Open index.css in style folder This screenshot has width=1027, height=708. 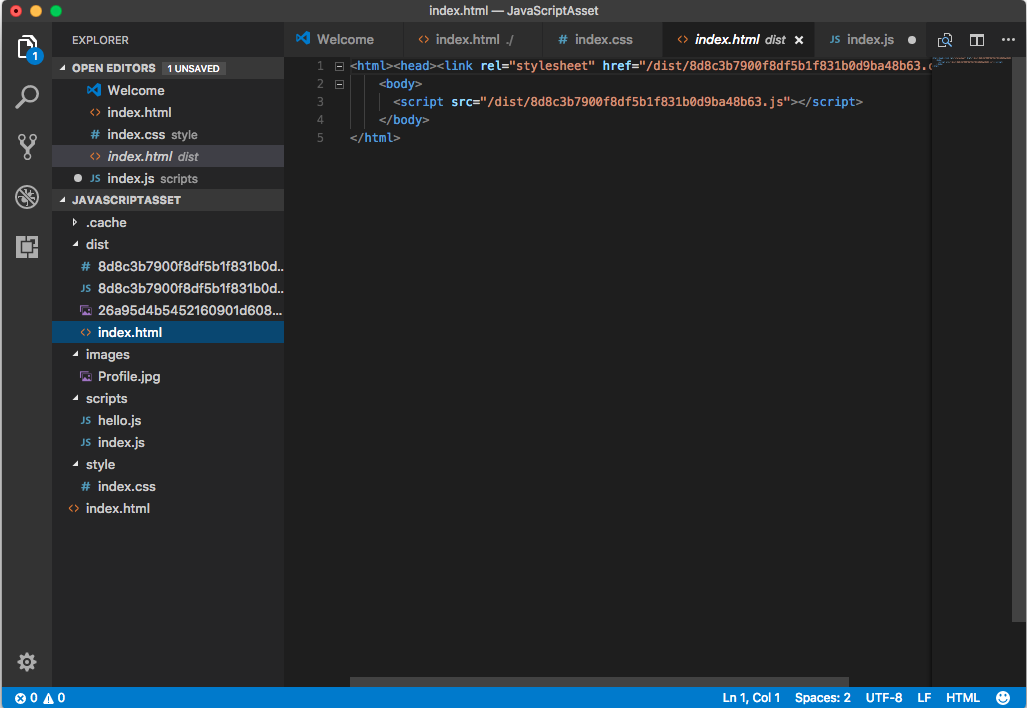point(168,487)
